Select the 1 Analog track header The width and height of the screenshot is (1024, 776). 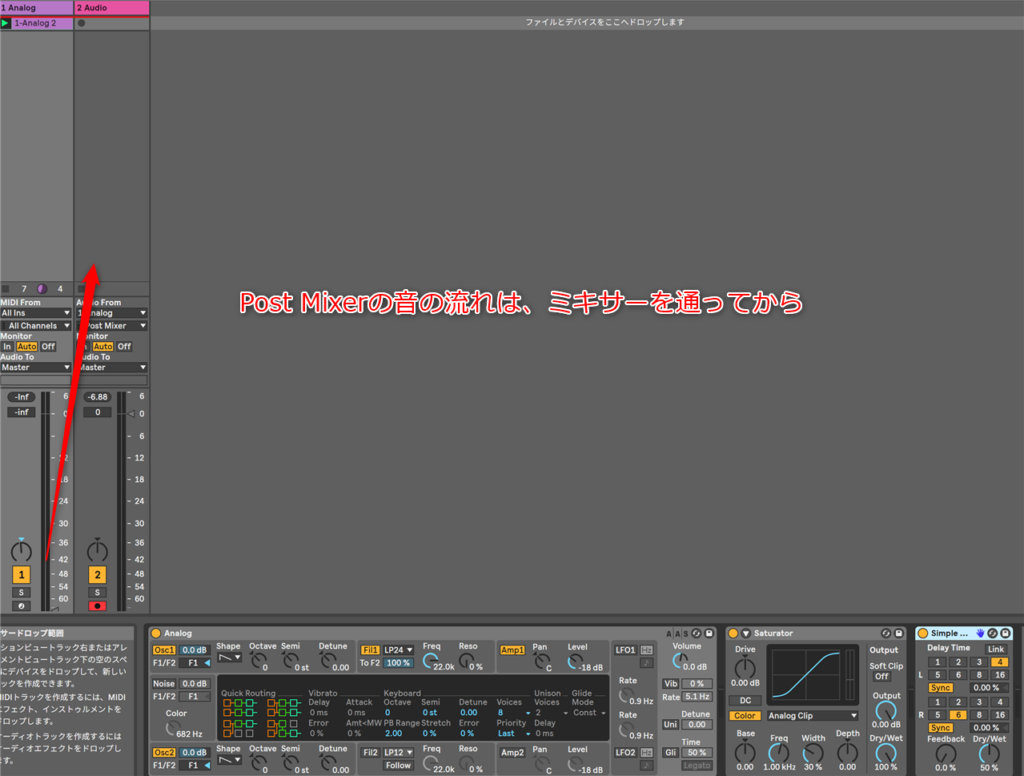click(36, 8)
